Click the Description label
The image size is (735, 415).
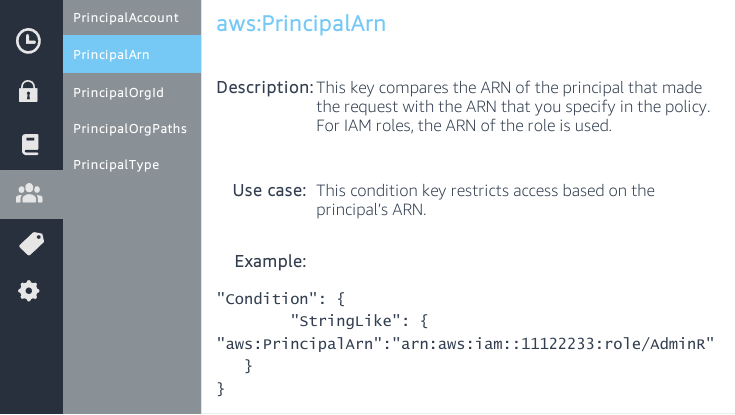[265, 87]
